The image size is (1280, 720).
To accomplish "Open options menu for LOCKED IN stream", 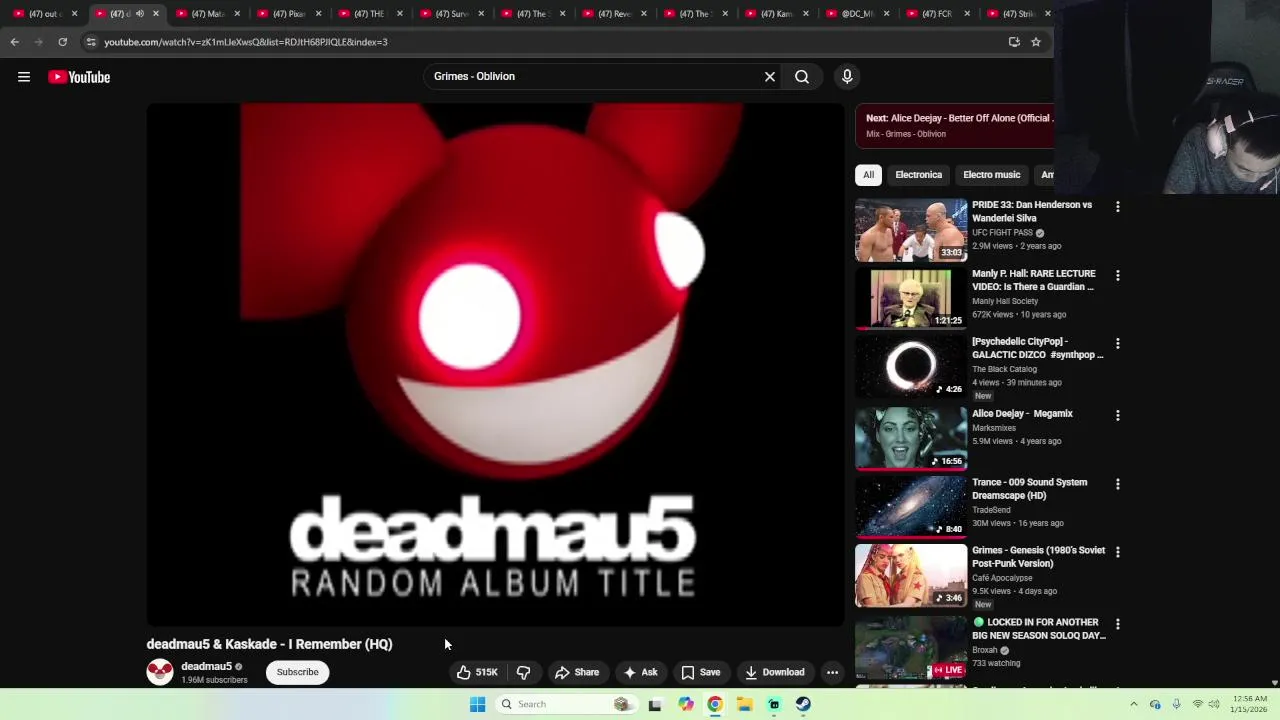I will [1117, 624].
